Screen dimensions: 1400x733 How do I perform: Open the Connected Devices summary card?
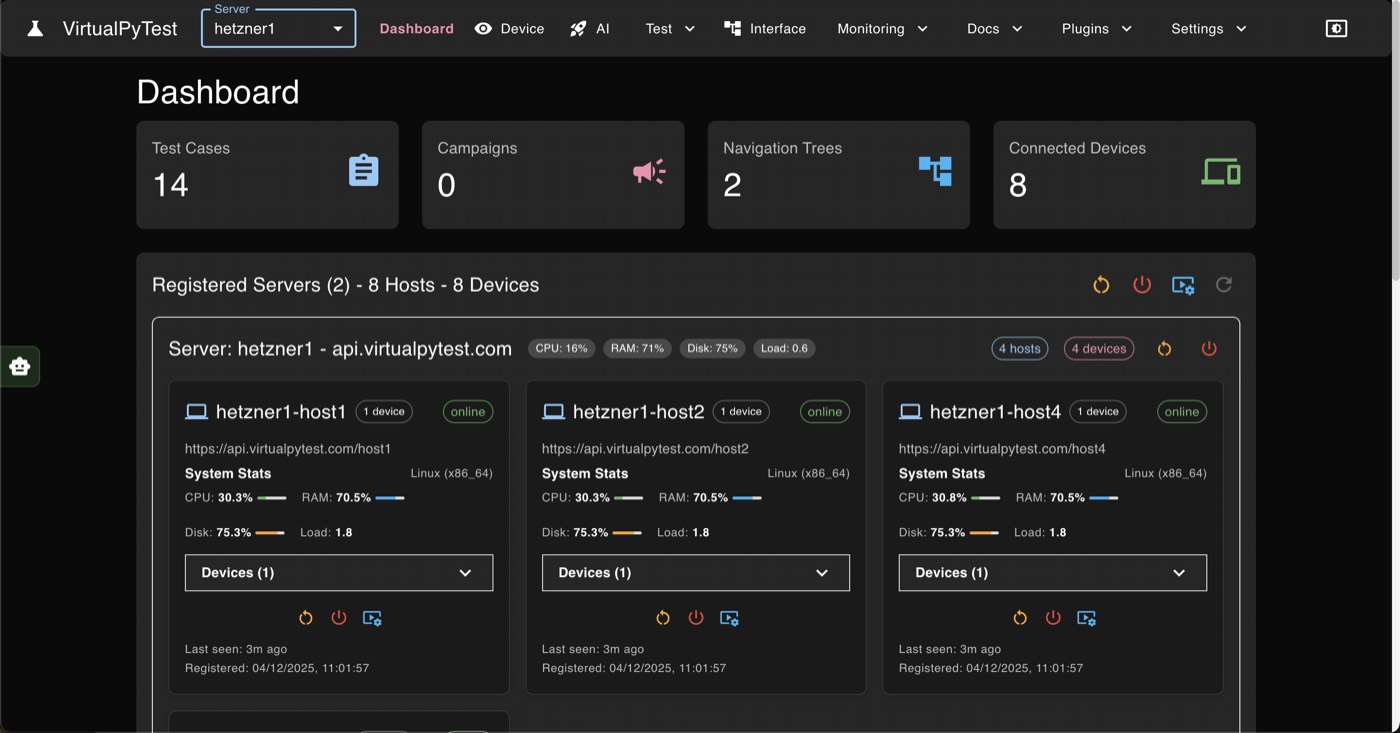[1124, 175]
